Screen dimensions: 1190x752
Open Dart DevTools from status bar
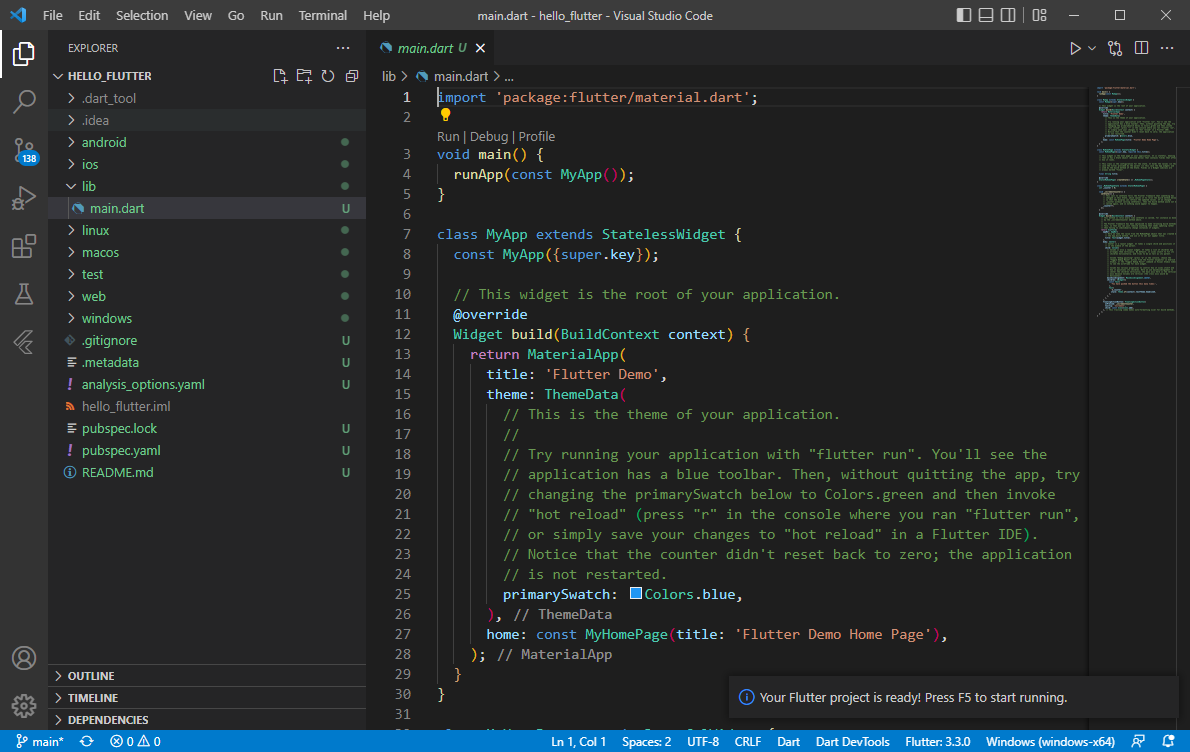(852, 741)
